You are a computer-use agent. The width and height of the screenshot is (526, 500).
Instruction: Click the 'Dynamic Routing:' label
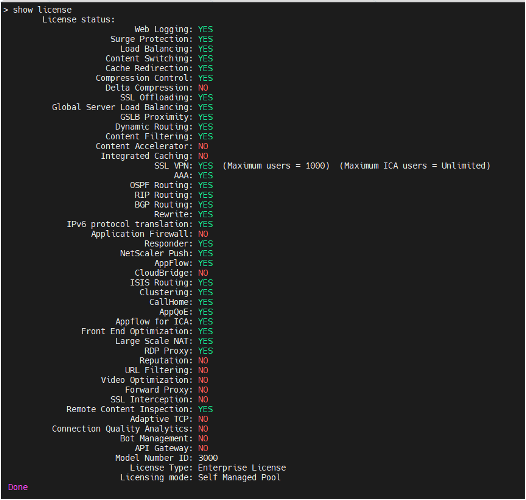click(x=154, y=127)
